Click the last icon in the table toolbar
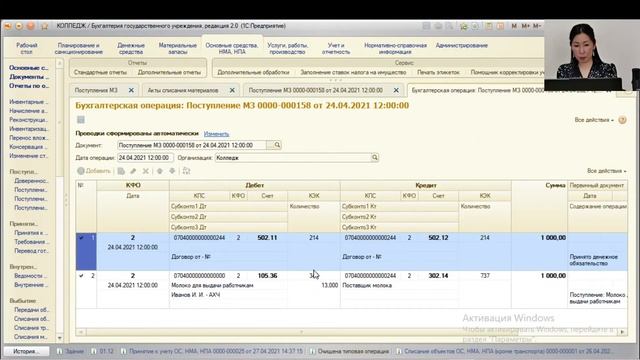Screen dimensions: 640x360 [x=186, y=171]
